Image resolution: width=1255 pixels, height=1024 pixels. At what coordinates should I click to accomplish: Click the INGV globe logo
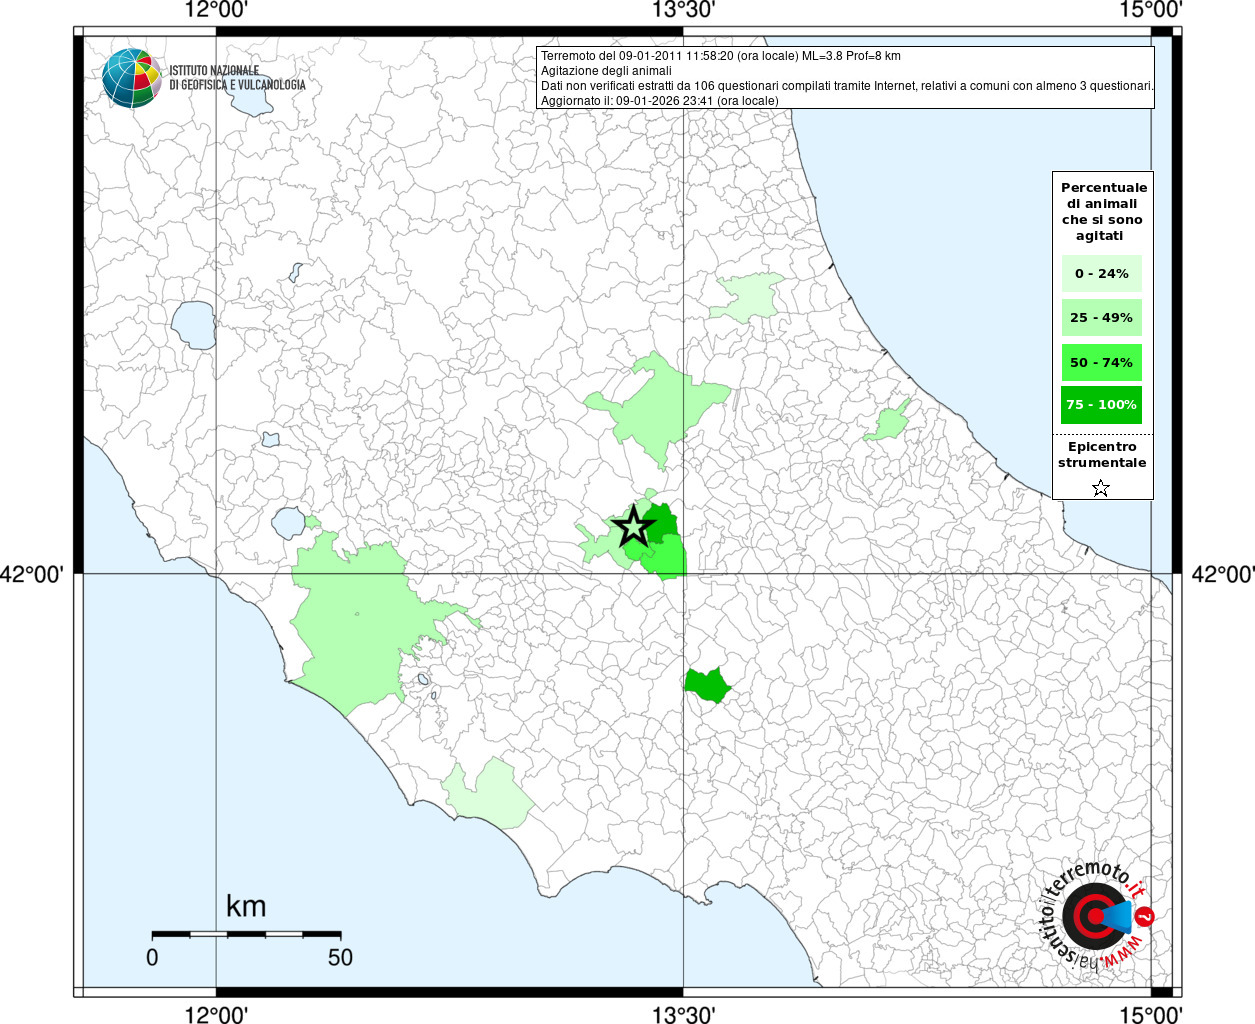click(x=131, y=77)
